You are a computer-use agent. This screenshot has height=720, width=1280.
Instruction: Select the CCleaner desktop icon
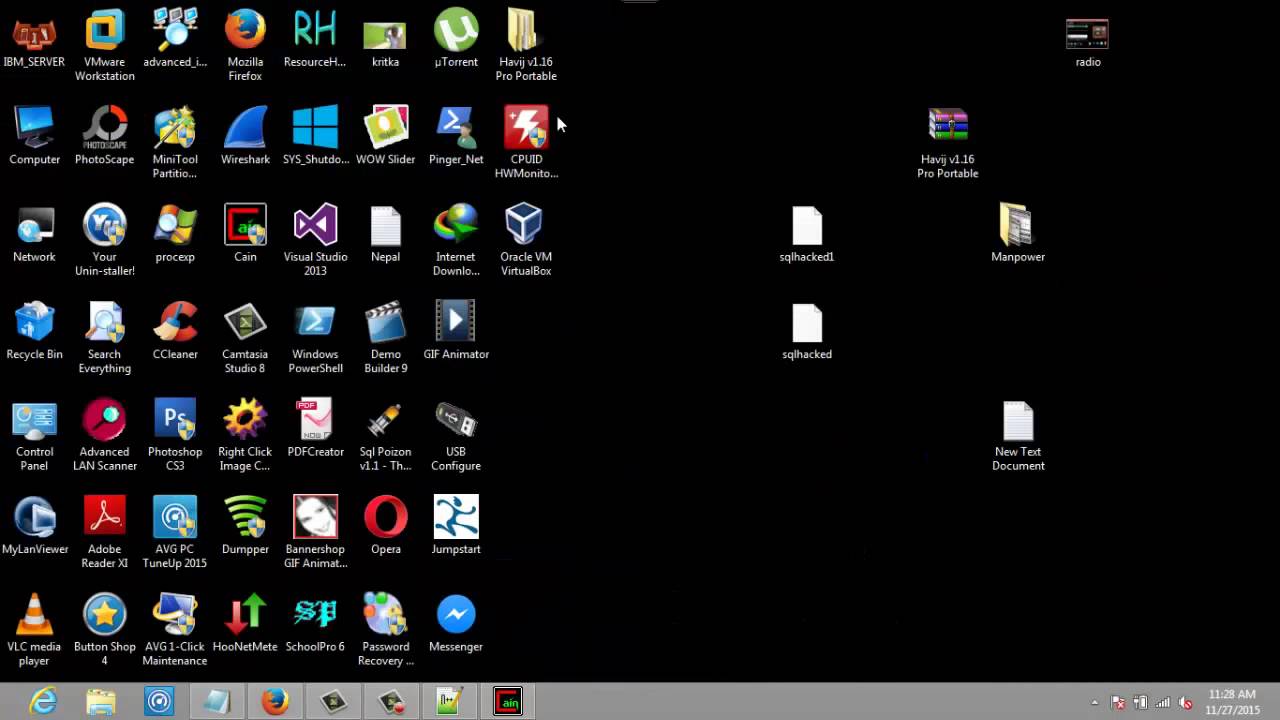coord(175,332)
